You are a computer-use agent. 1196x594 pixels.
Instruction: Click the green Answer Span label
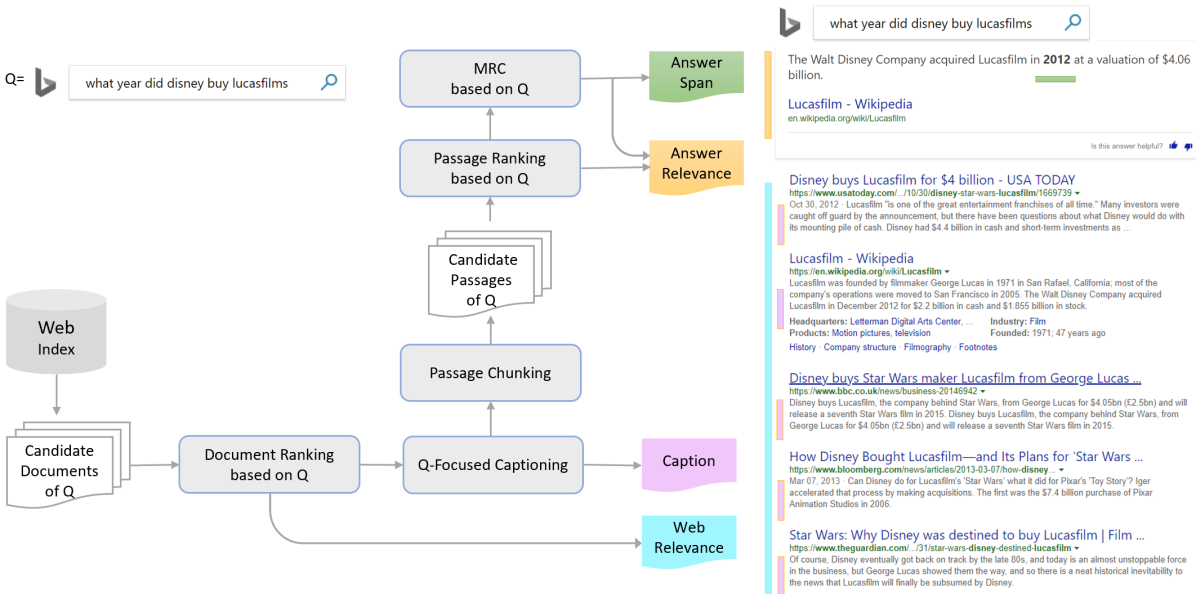[696, 73]
